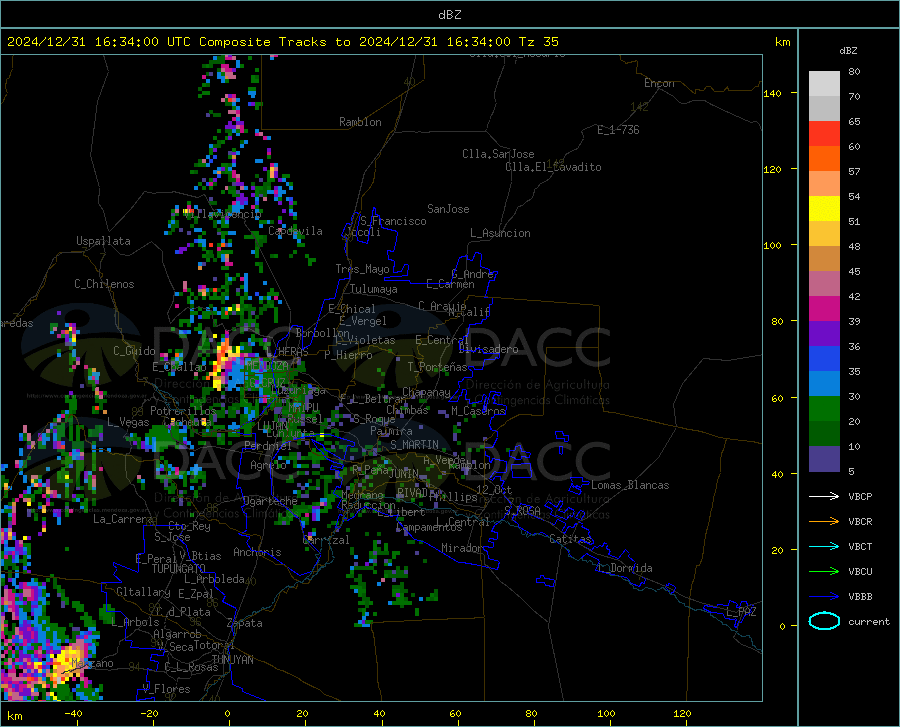
Task: Click the cyan 'current' ellipse legend icon
Action: [824, 621]
